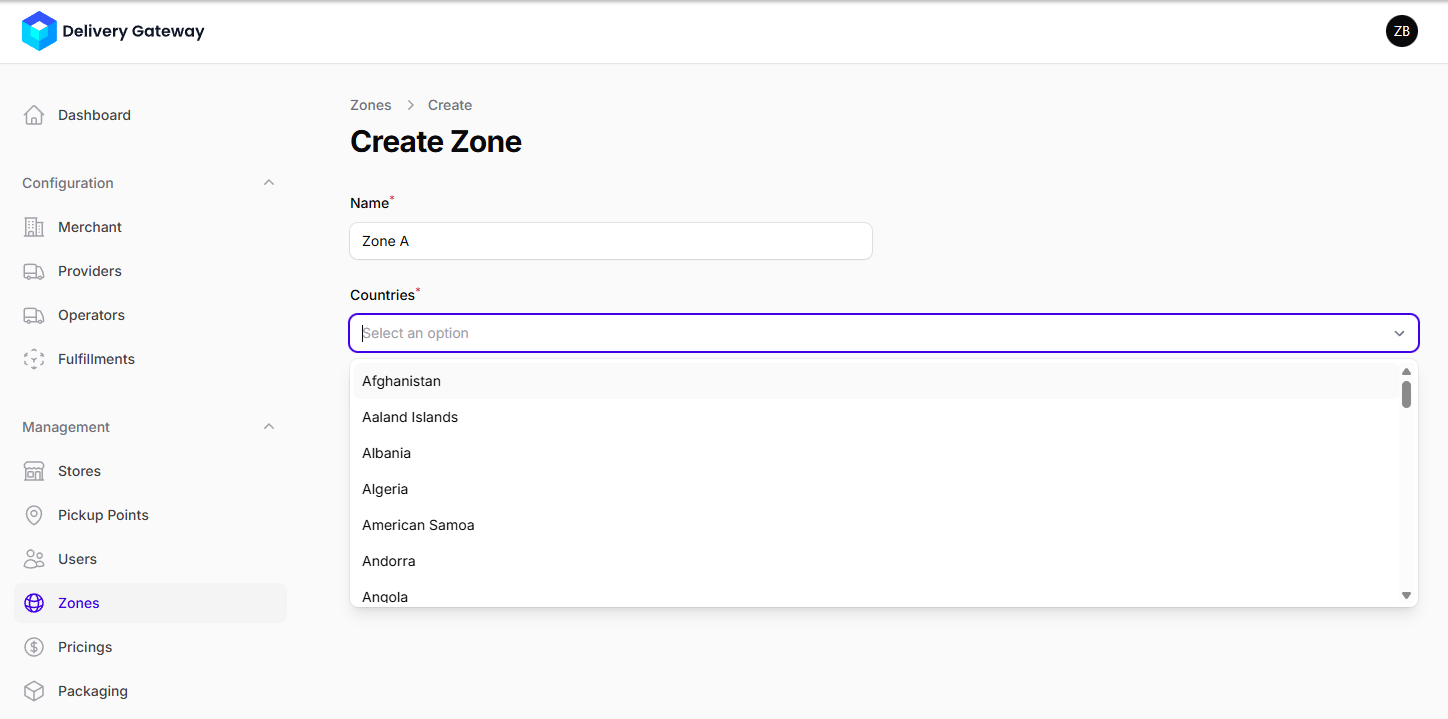
Task: Collapse the Management section chevron
Action: pos(268,427)
